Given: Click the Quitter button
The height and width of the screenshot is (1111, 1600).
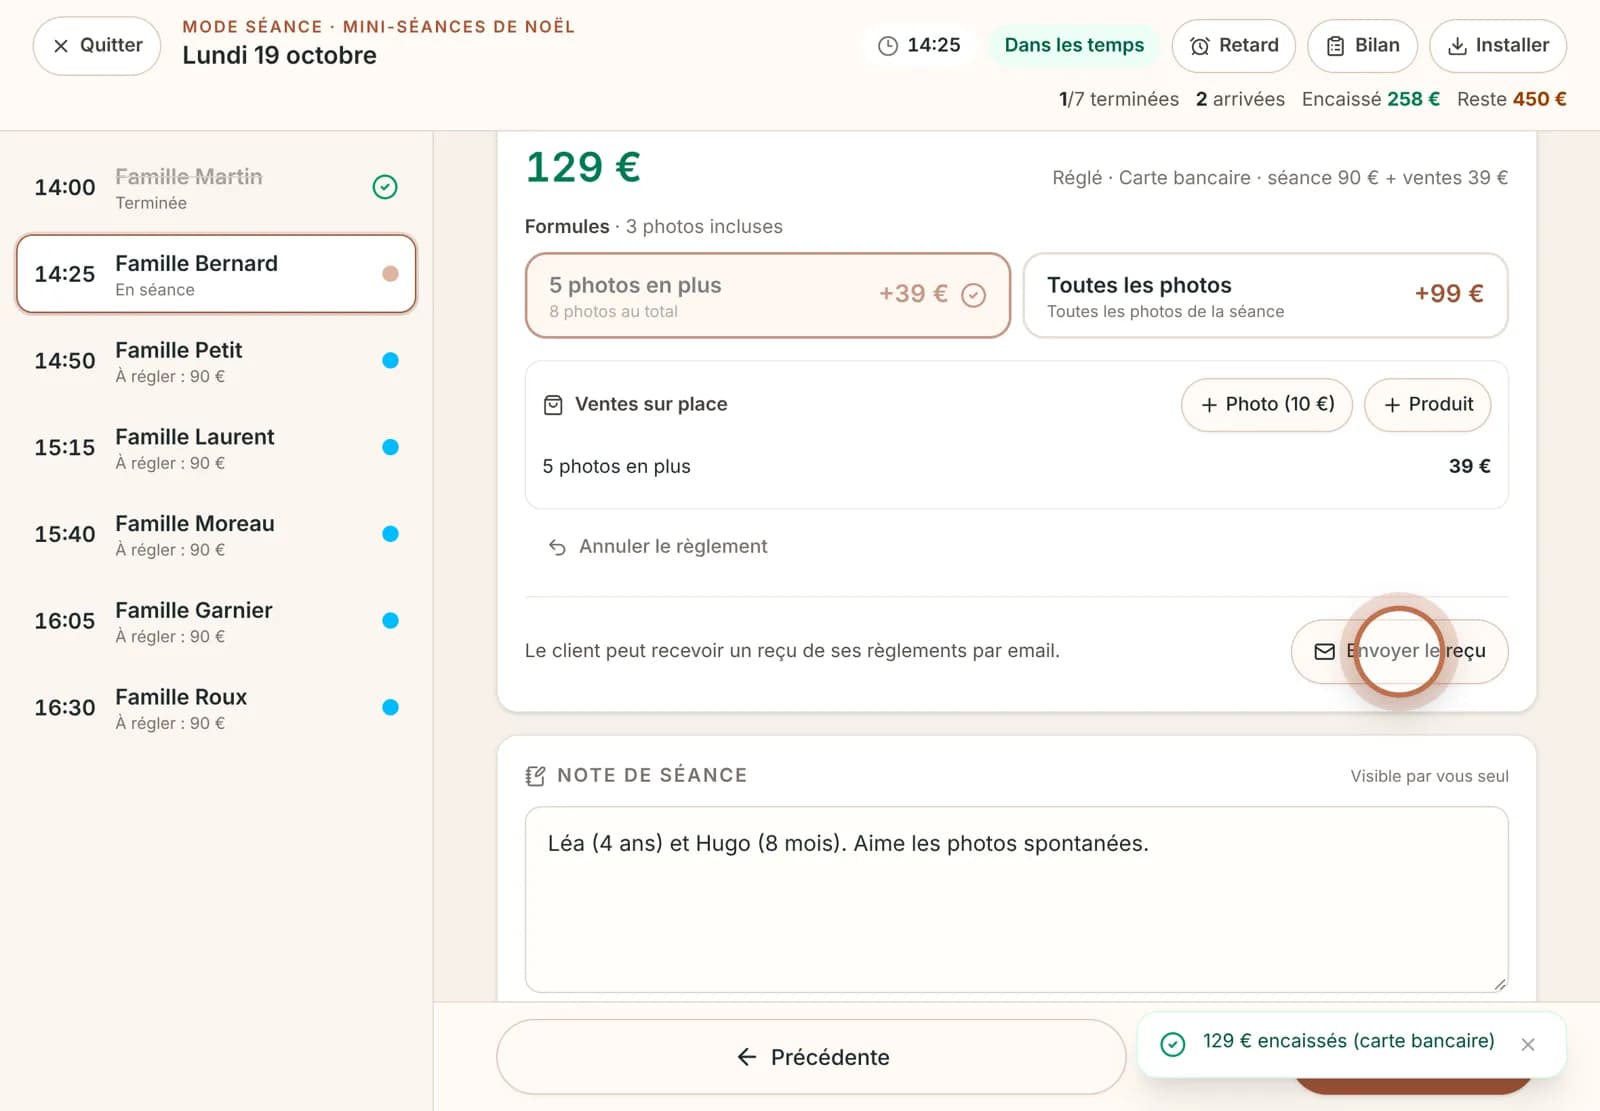Looking at the screenshot, I should pyautogui.click(x=97, y=46).
